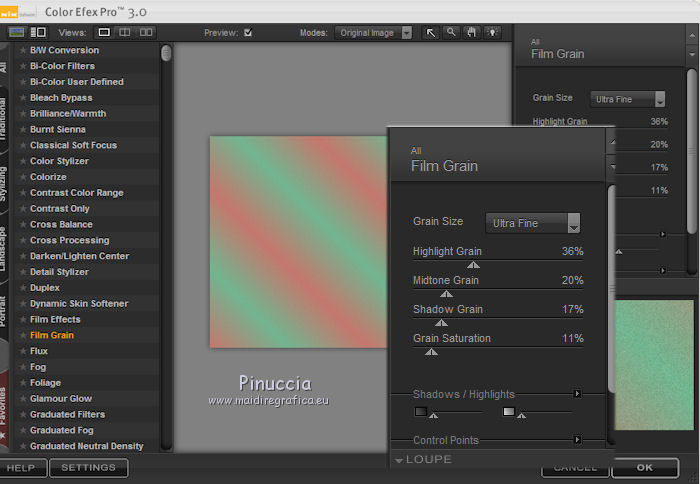
Task: Click up arrow at top-right panel corner
Action: 692,35
